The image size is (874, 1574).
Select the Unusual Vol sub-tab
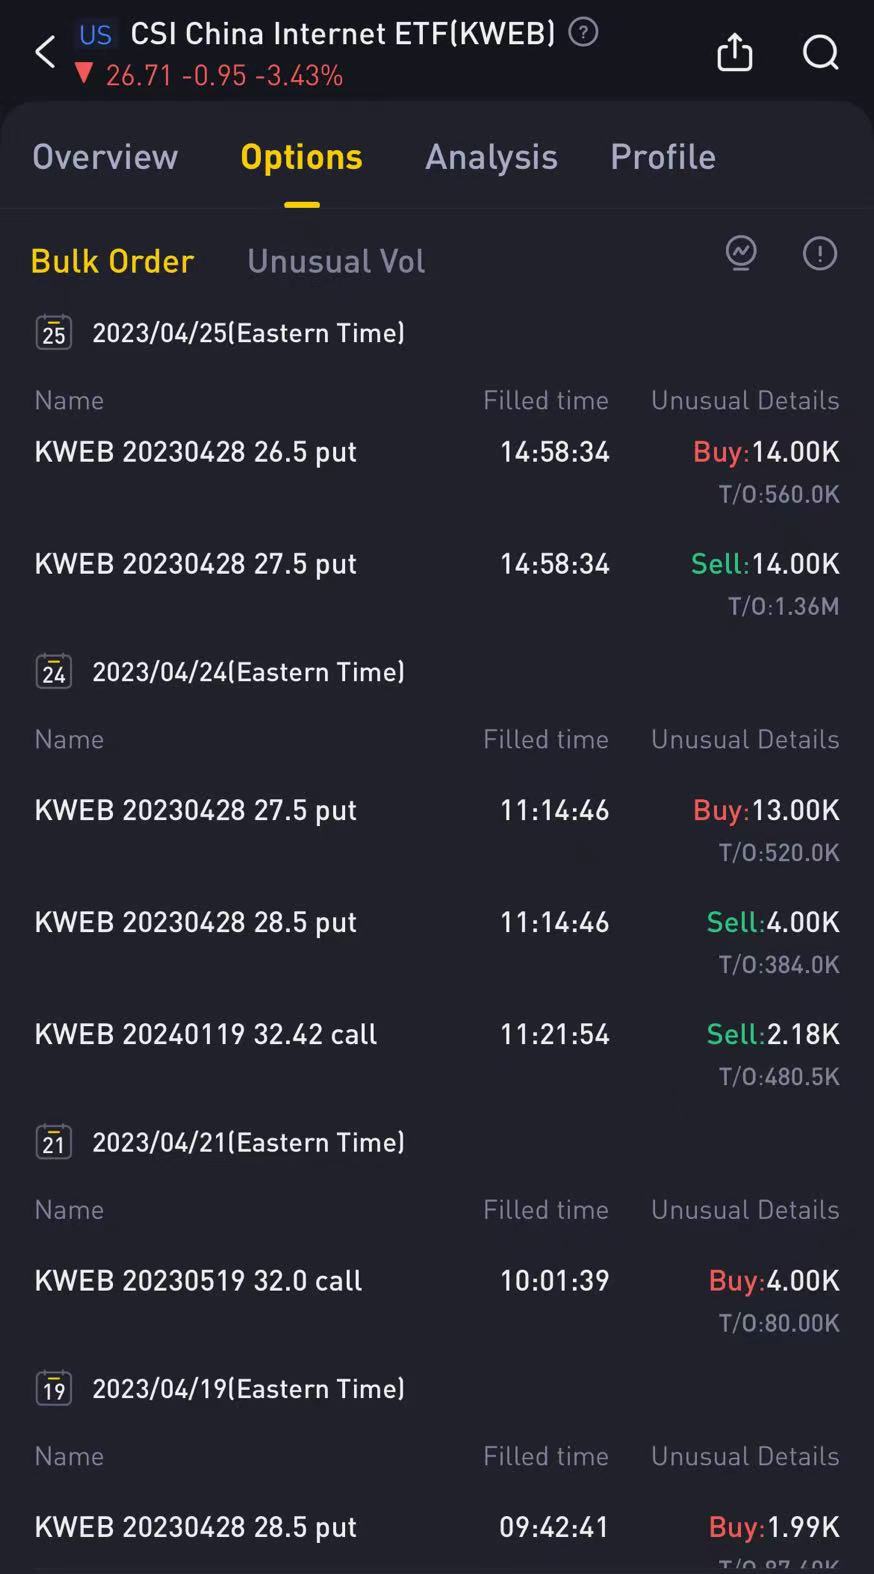(336, 261)
